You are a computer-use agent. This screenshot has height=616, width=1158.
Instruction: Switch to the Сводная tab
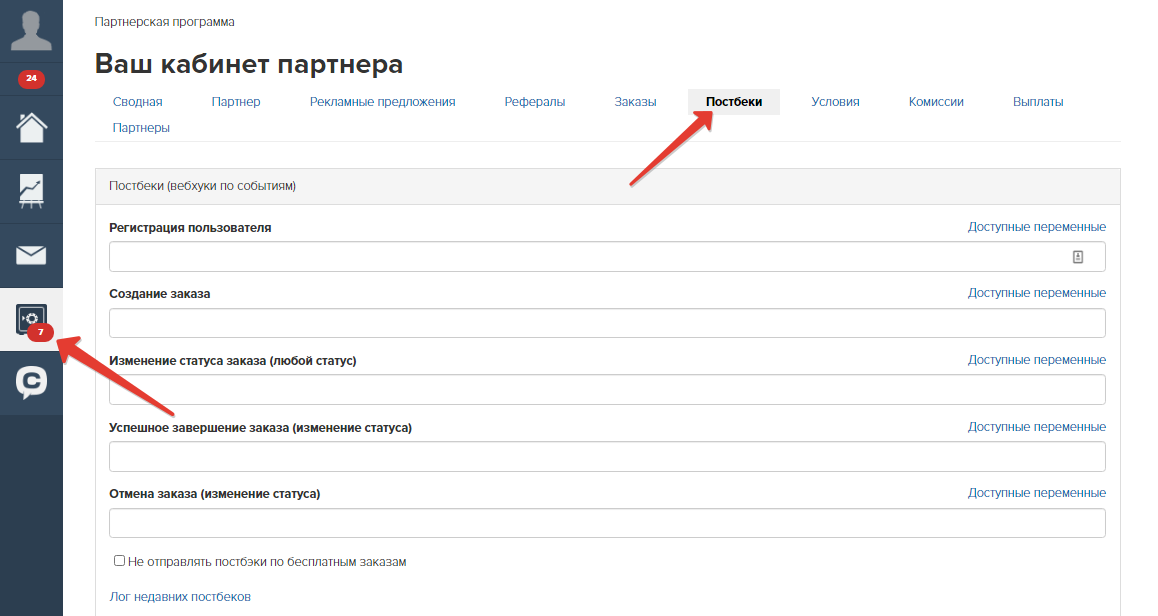tap(137, 102)
